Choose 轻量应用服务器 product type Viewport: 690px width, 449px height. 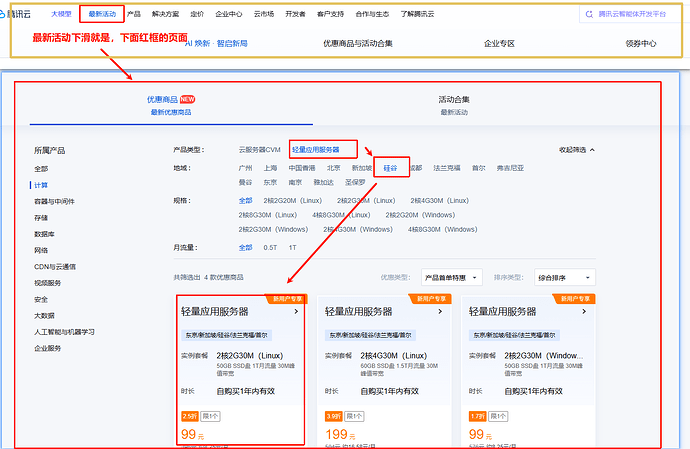pyautogui.click(x=316, y=150)
